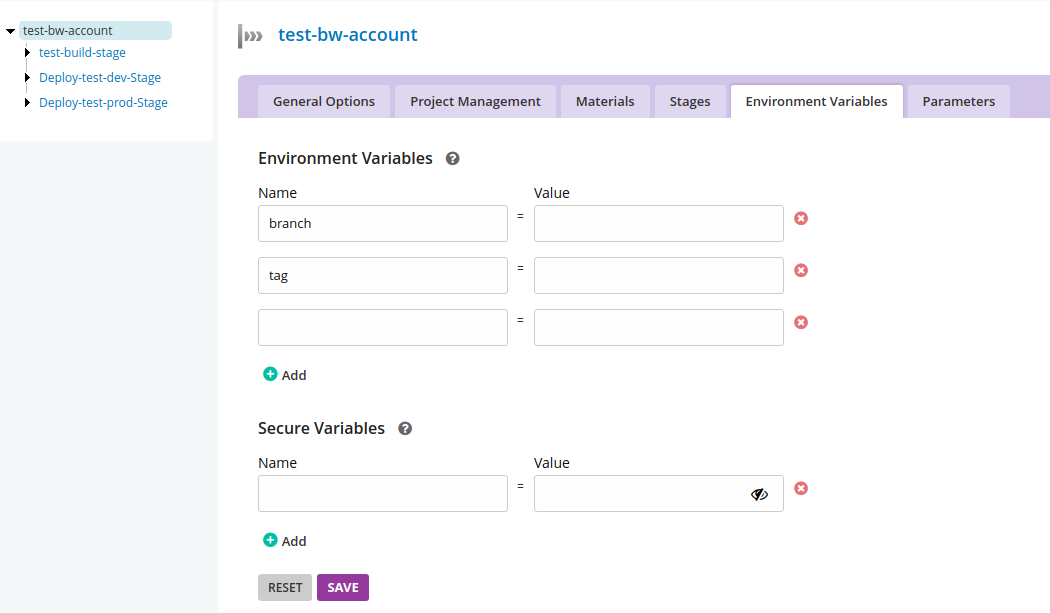Viewport: 1050px width, 613px height.
Task: Open help for Environment Variables heading
Action: (x=452, y=158)
